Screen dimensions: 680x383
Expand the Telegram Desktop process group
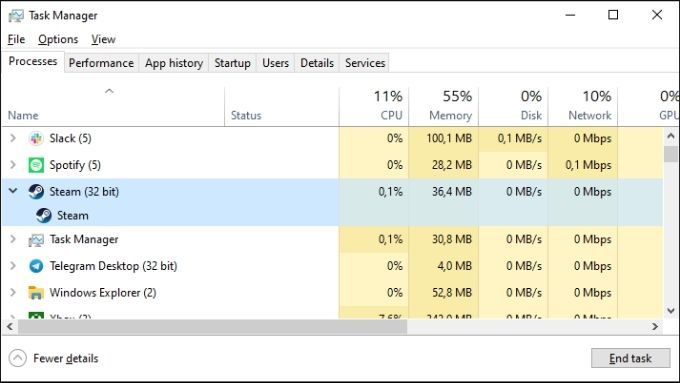pos(13,266)
